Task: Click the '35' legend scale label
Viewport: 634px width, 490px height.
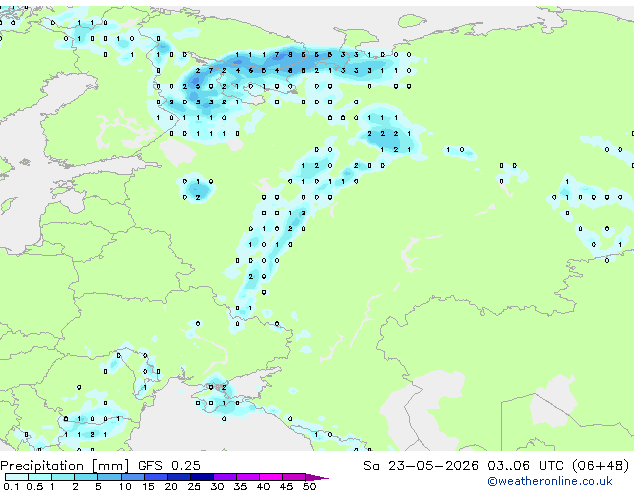Action: pyautogui.click(x=240, y=486)
